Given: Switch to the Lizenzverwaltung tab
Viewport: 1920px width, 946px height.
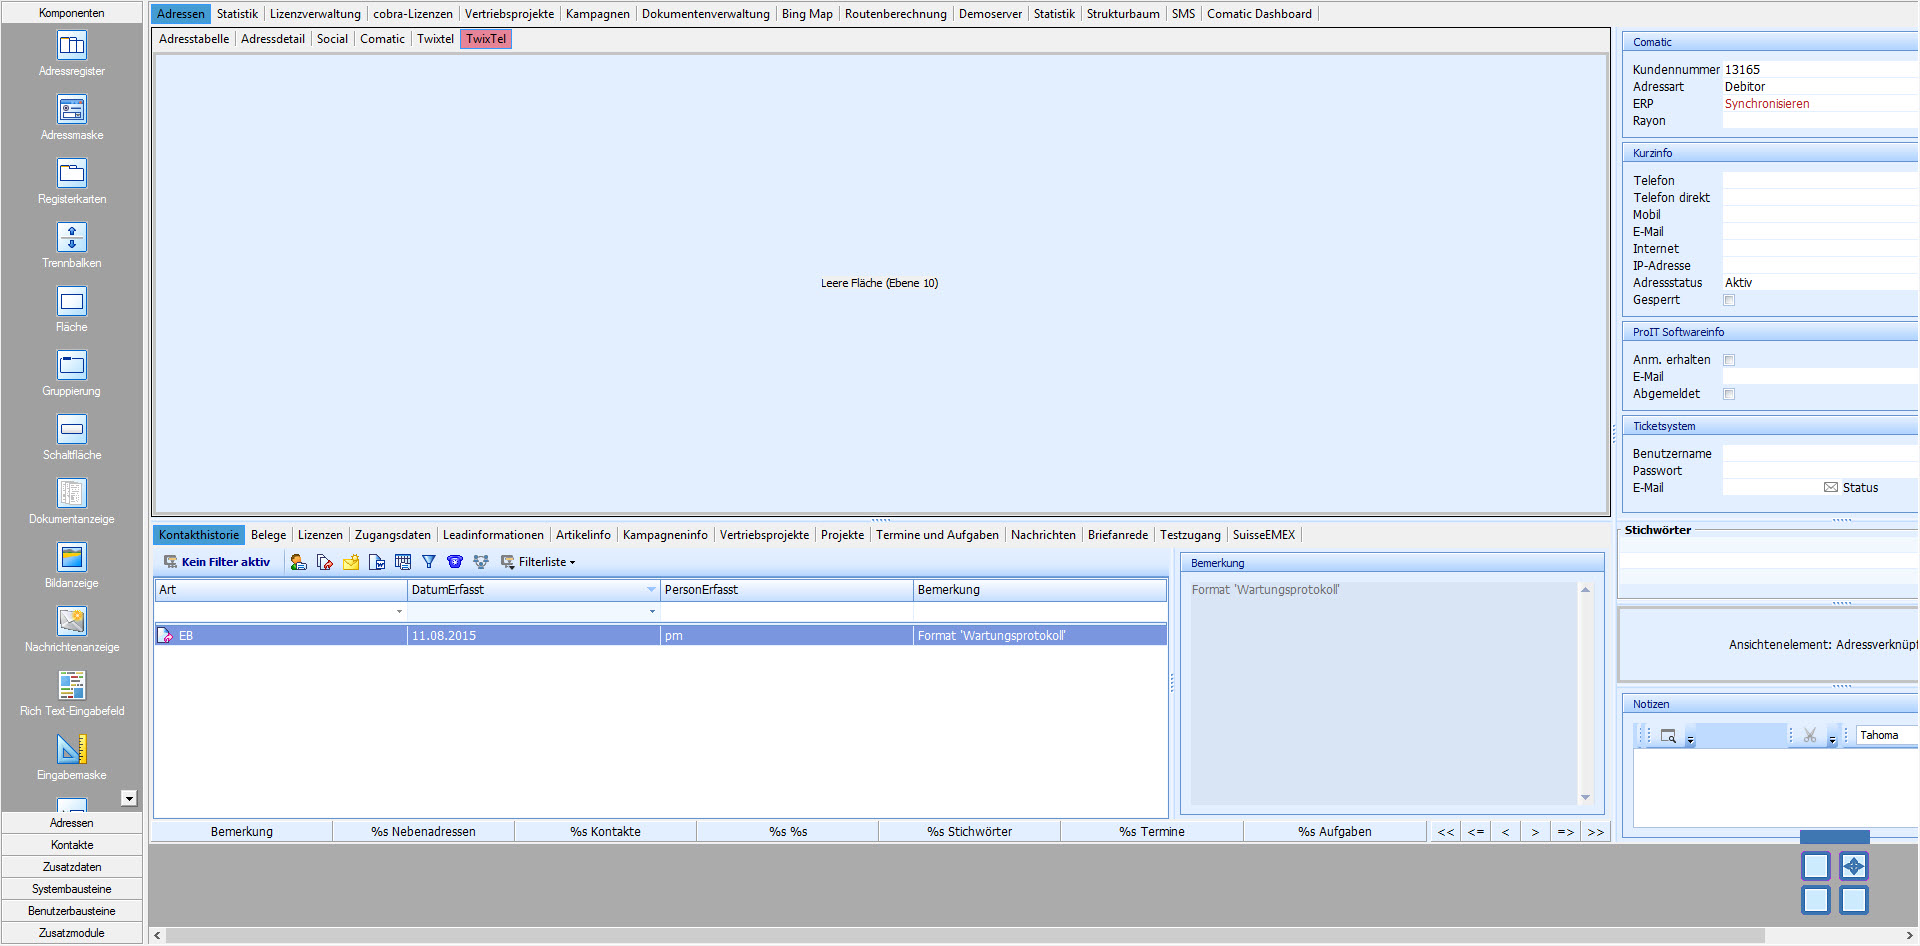Looking at the screenshot, I should 315,14.
